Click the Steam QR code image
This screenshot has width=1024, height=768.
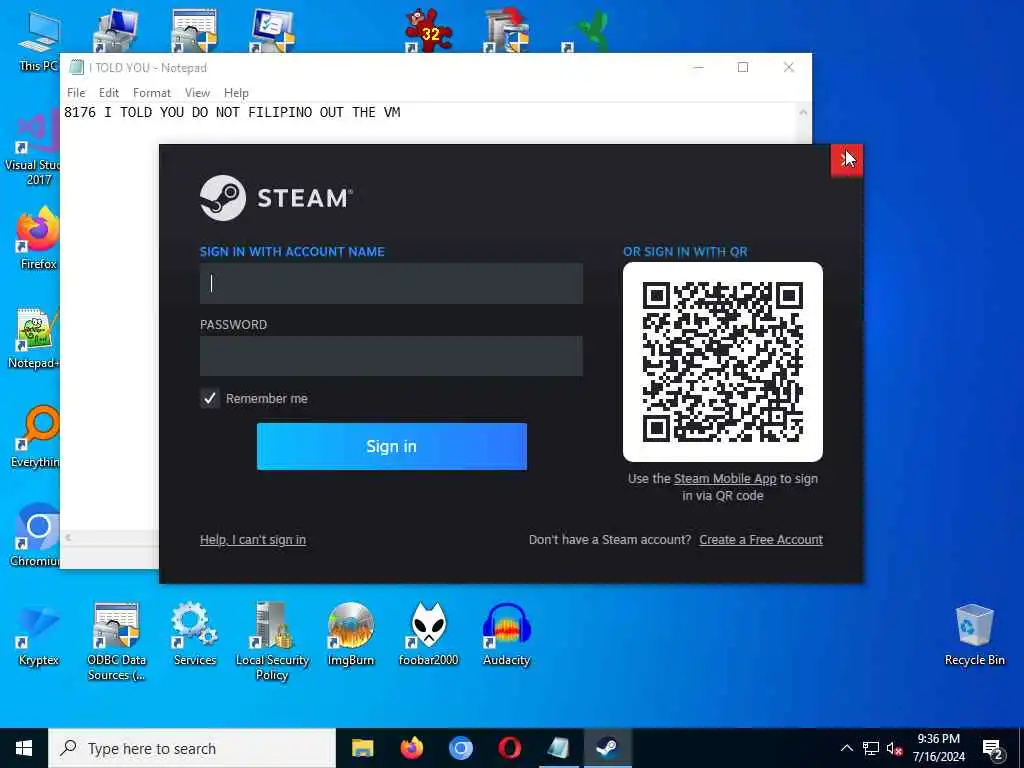[723, 362]
